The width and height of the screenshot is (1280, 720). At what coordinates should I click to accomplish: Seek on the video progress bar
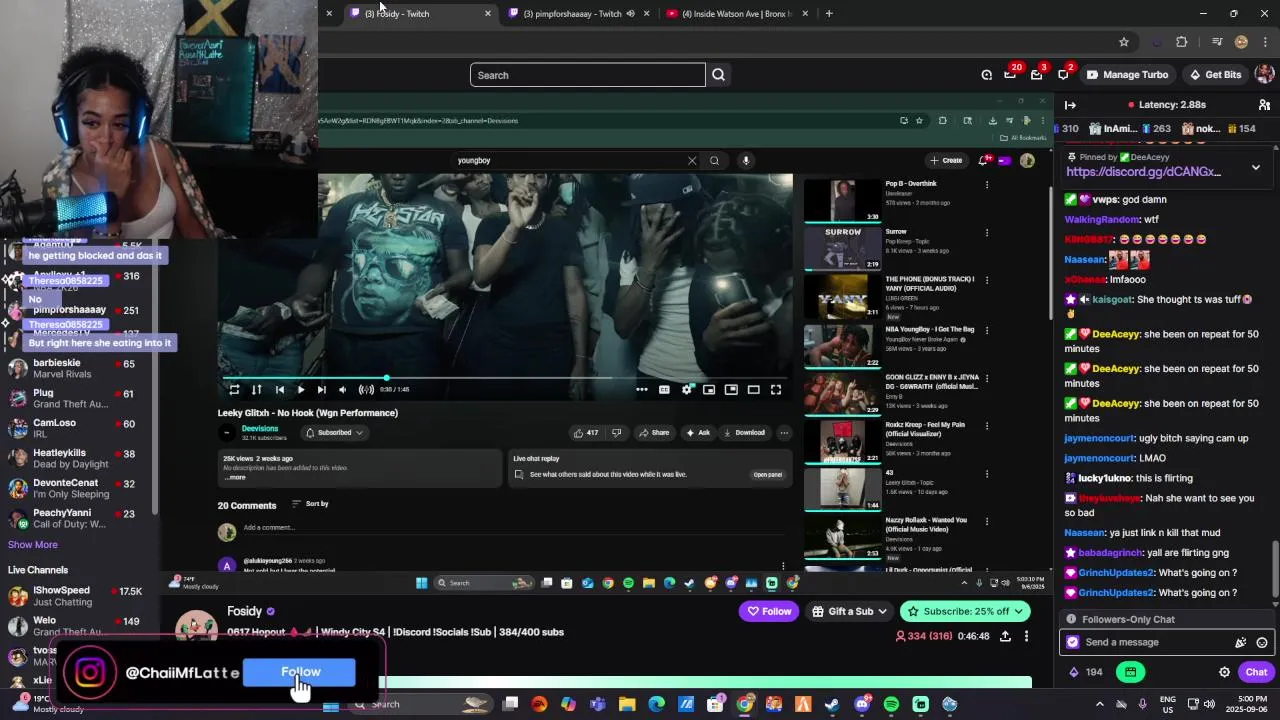505,378
